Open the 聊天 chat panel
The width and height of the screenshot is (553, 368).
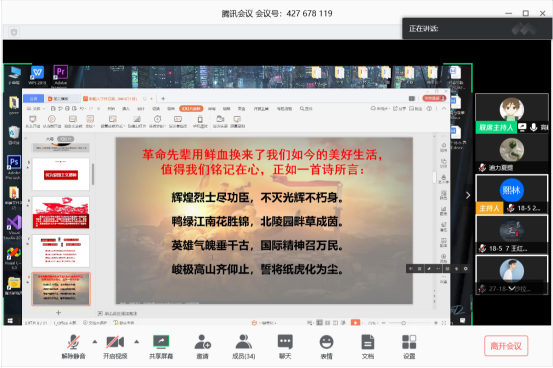pos(285,346)
